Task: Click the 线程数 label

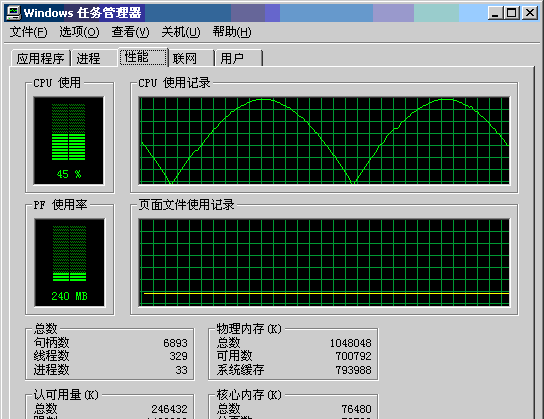Action: tap(51, 356)
